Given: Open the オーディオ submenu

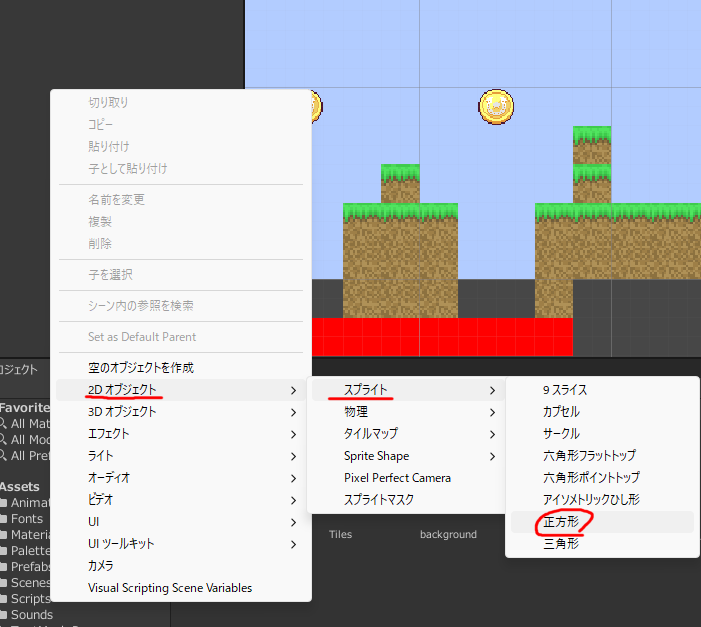Looking at the screenshot, I should tap(181, 478).
